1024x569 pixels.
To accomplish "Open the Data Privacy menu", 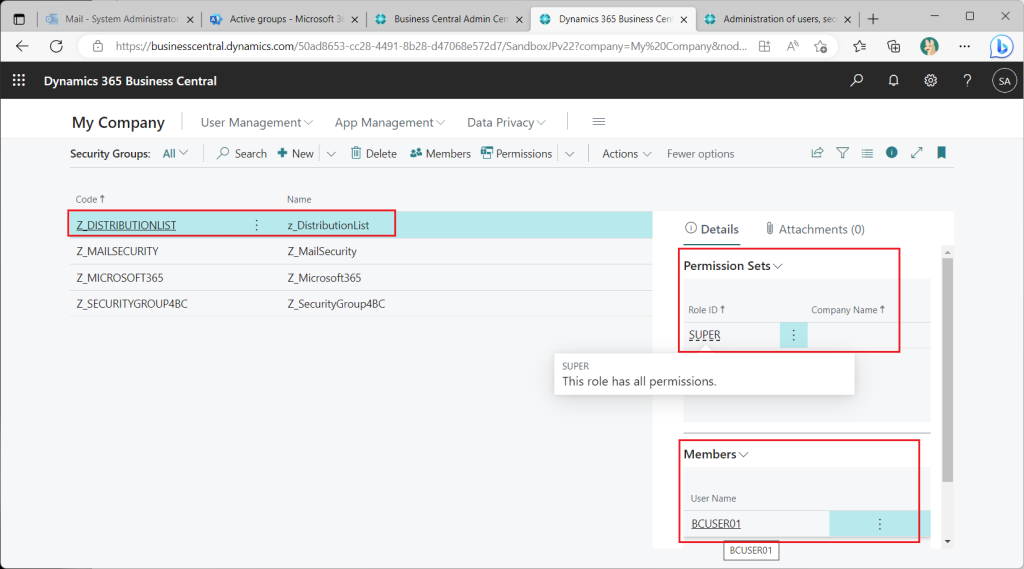I will point(506,122).
